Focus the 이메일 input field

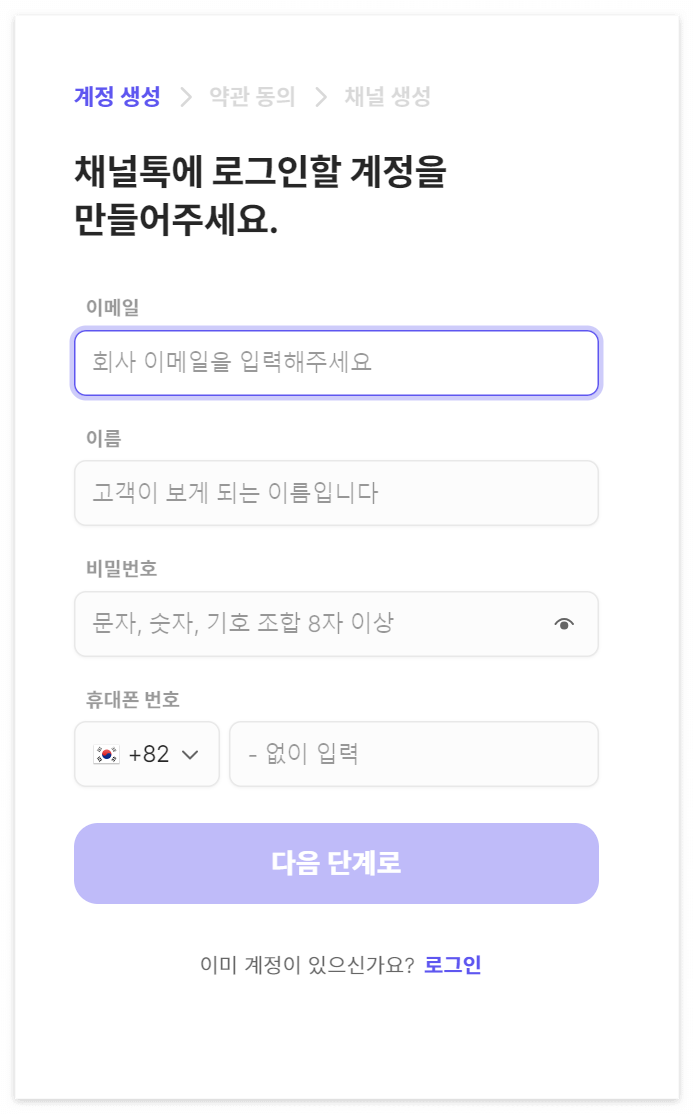tap(335, 363)
